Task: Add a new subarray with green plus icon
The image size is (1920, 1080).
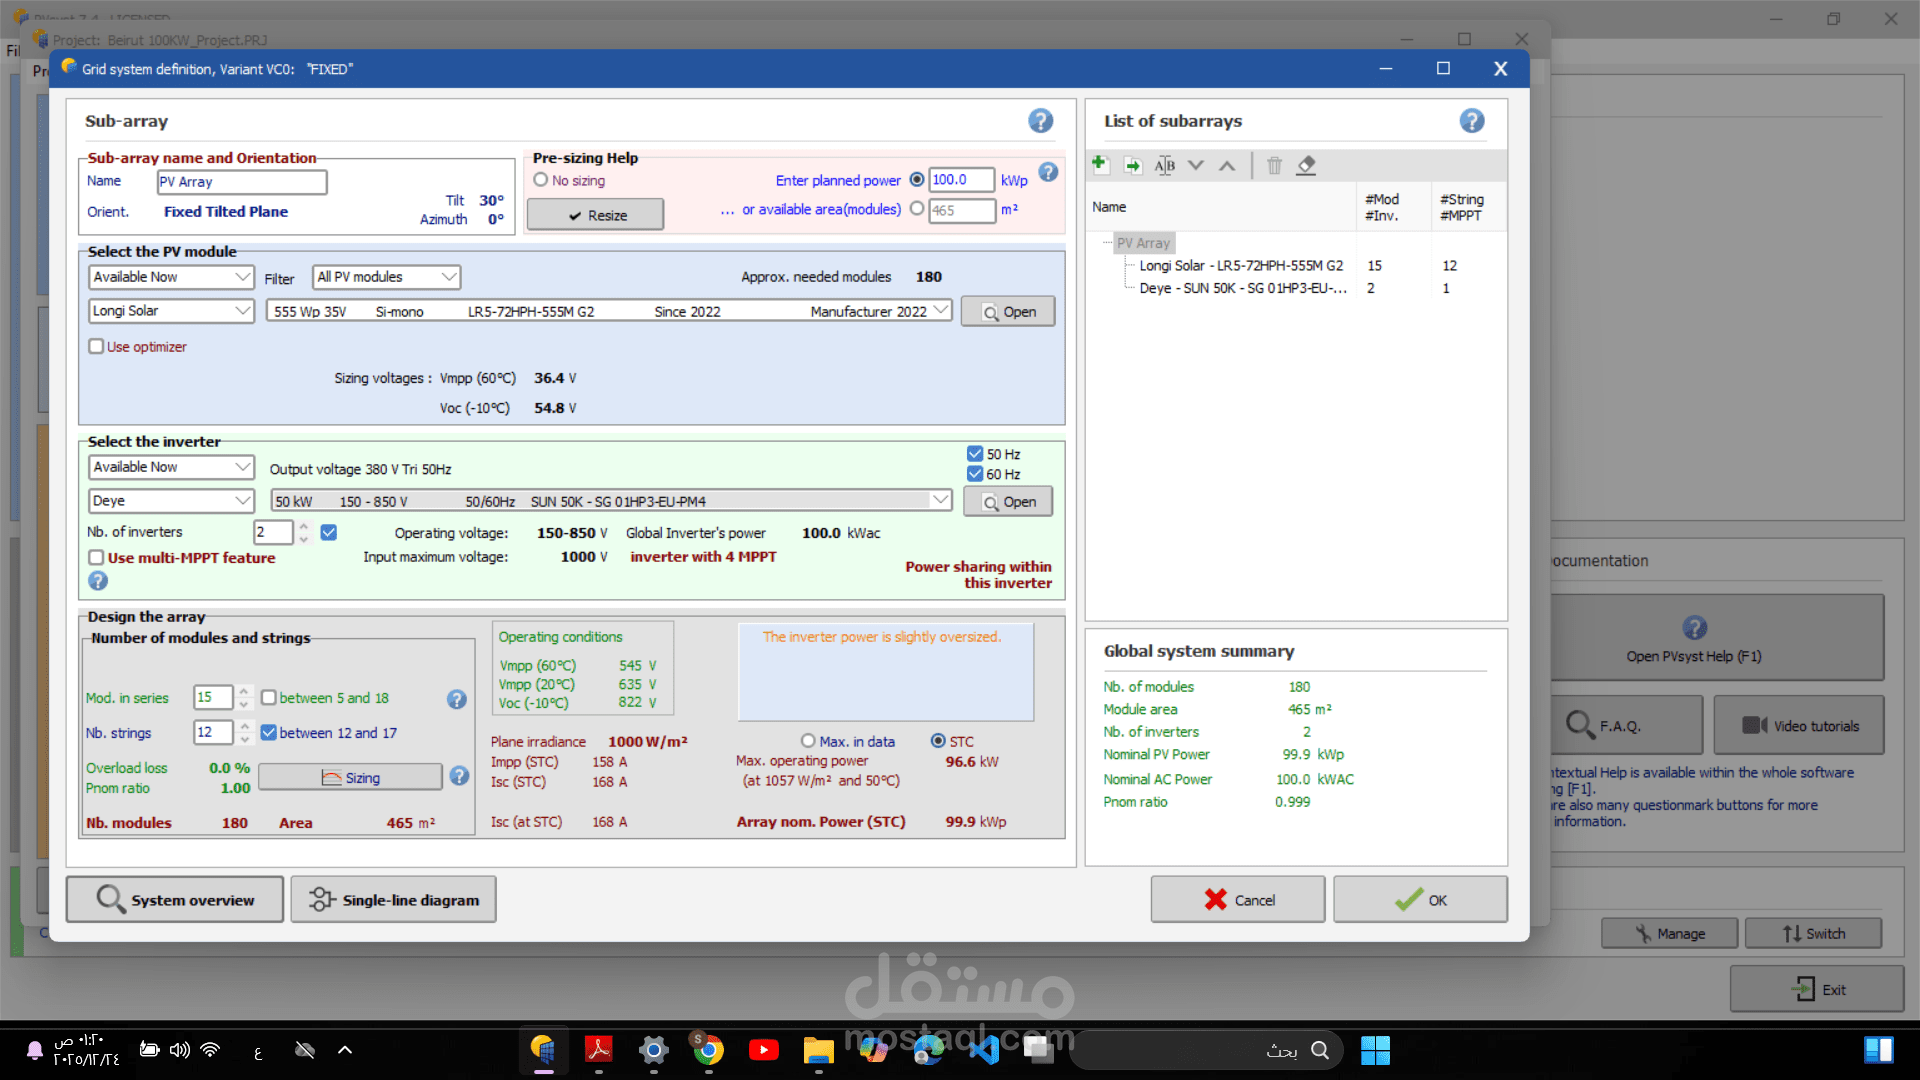Action: (1099, 164)
